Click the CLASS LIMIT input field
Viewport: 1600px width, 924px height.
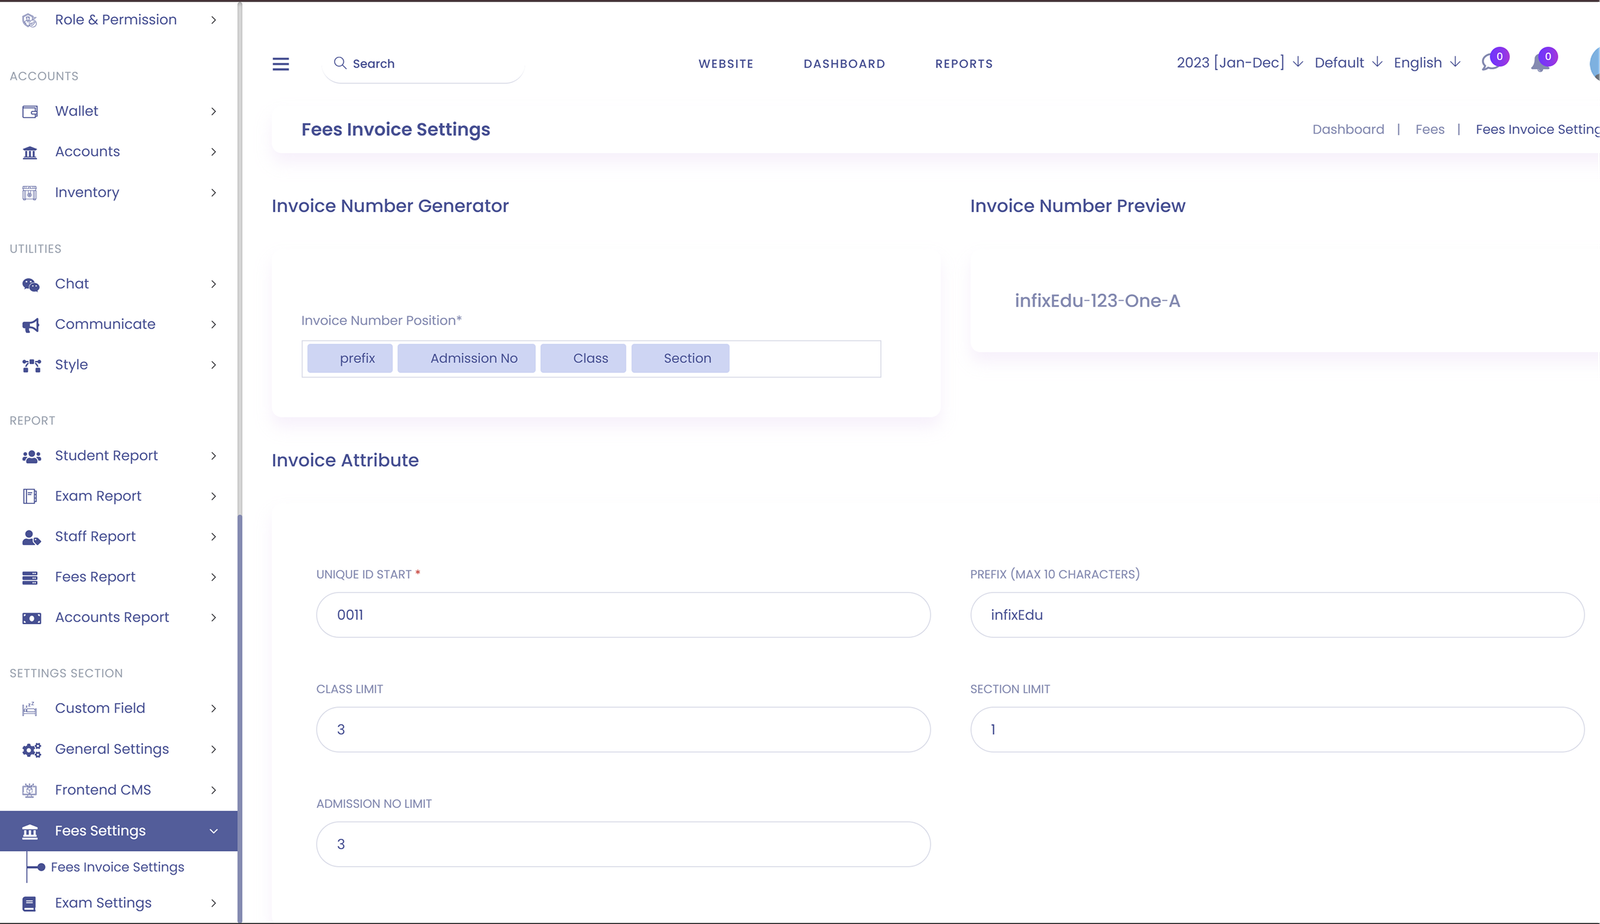point(622,729)
